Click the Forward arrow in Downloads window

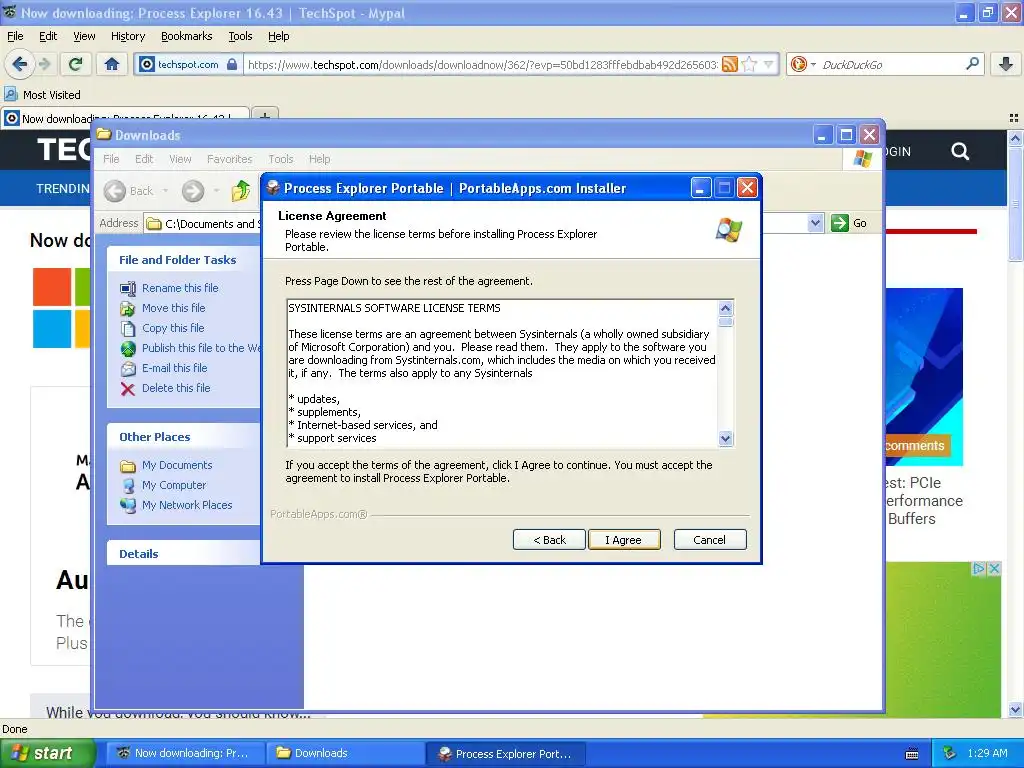pyautogui.click(x=193, y=191)
